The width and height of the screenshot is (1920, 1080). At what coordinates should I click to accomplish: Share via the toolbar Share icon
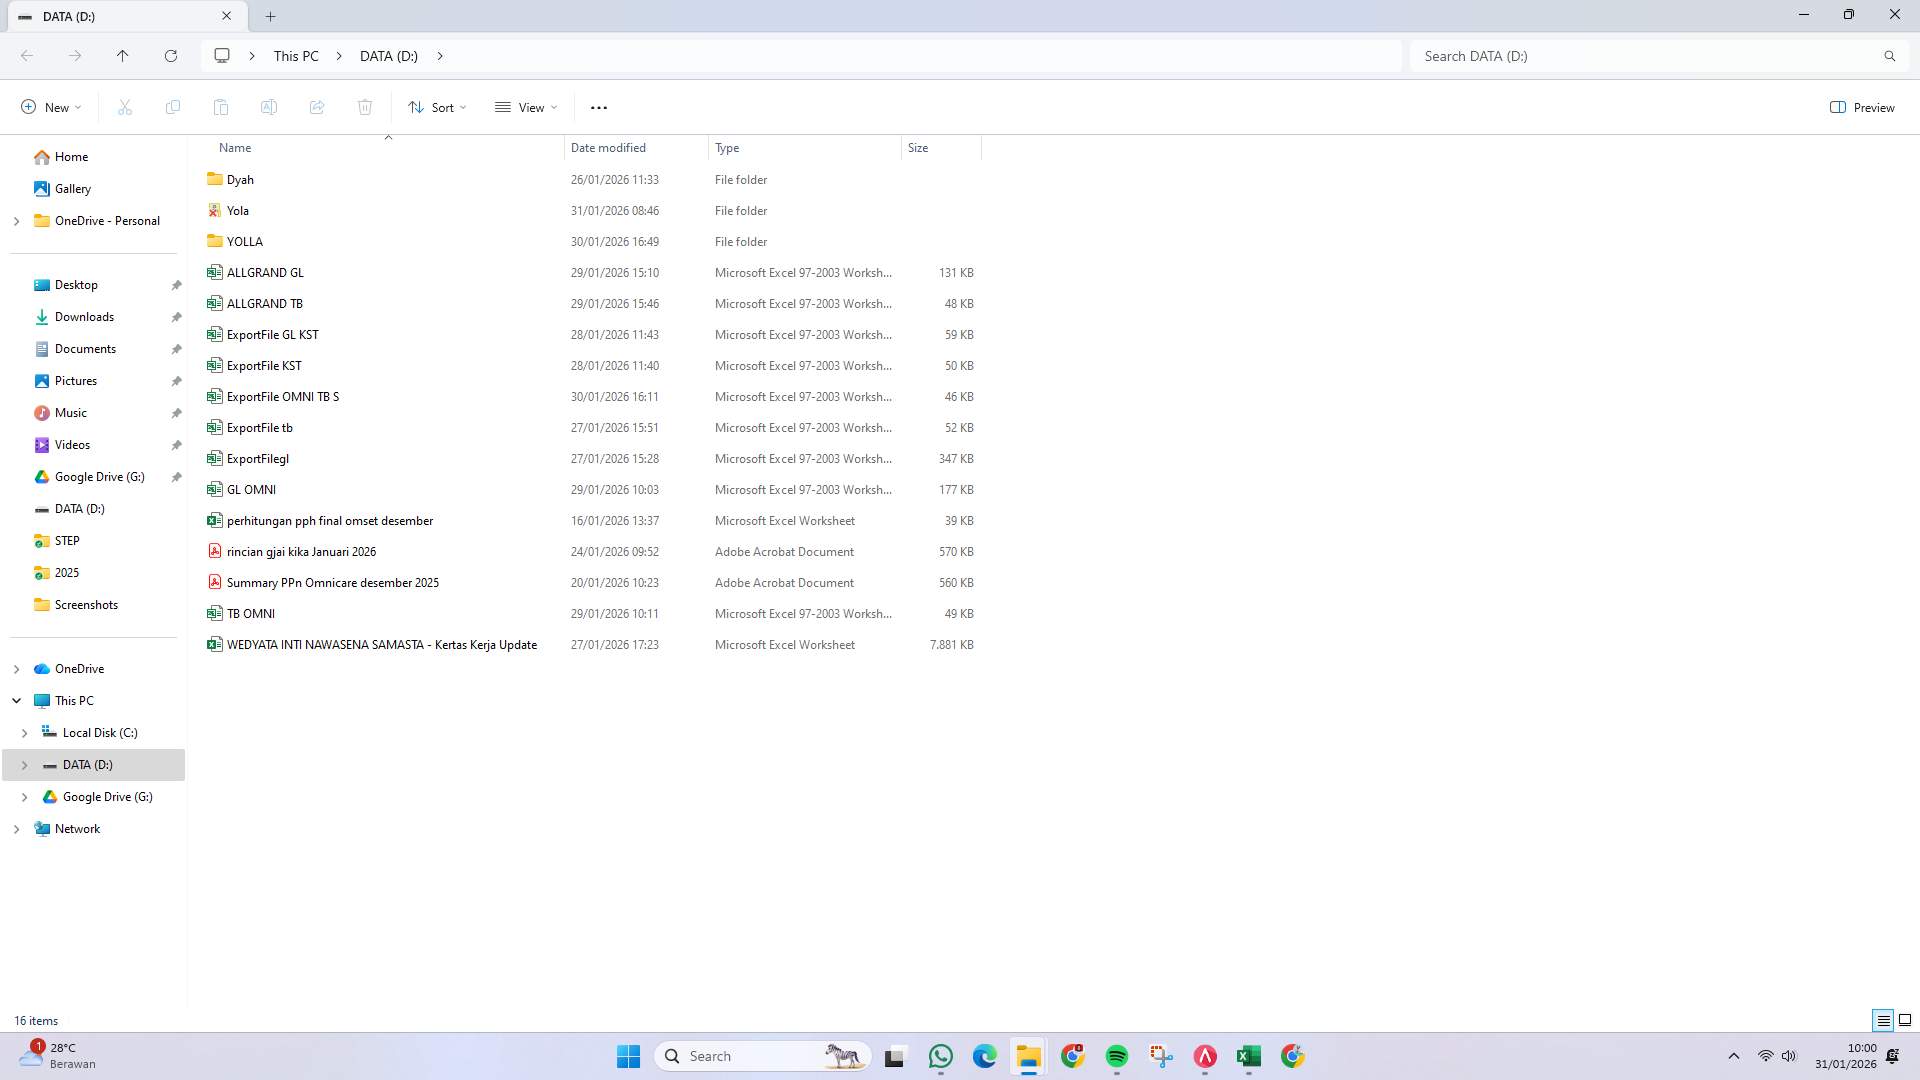pyautogui.click(x=317, y=107)
